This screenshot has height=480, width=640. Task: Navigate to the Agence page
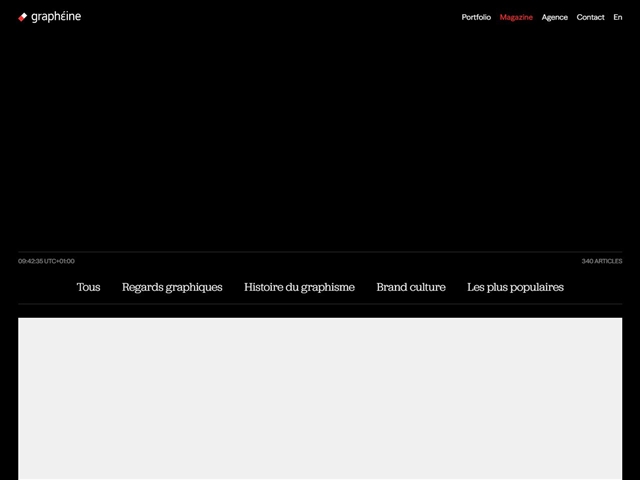click(555, 17)
